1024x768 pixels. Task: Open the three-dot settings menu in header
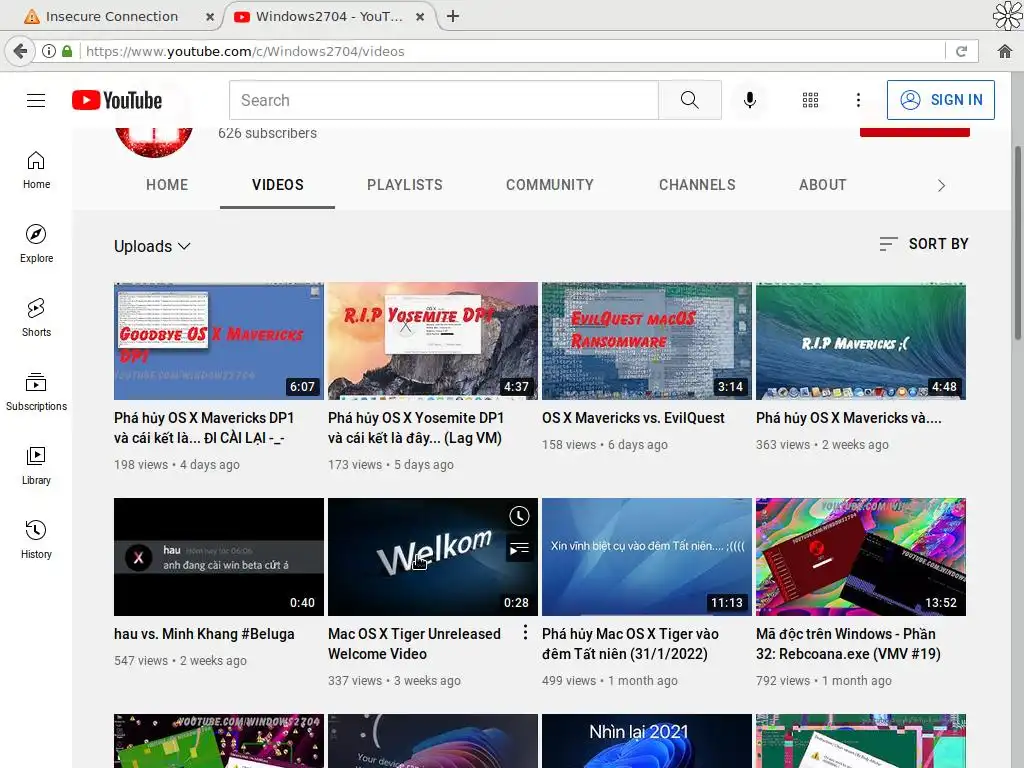coord(858,100)
